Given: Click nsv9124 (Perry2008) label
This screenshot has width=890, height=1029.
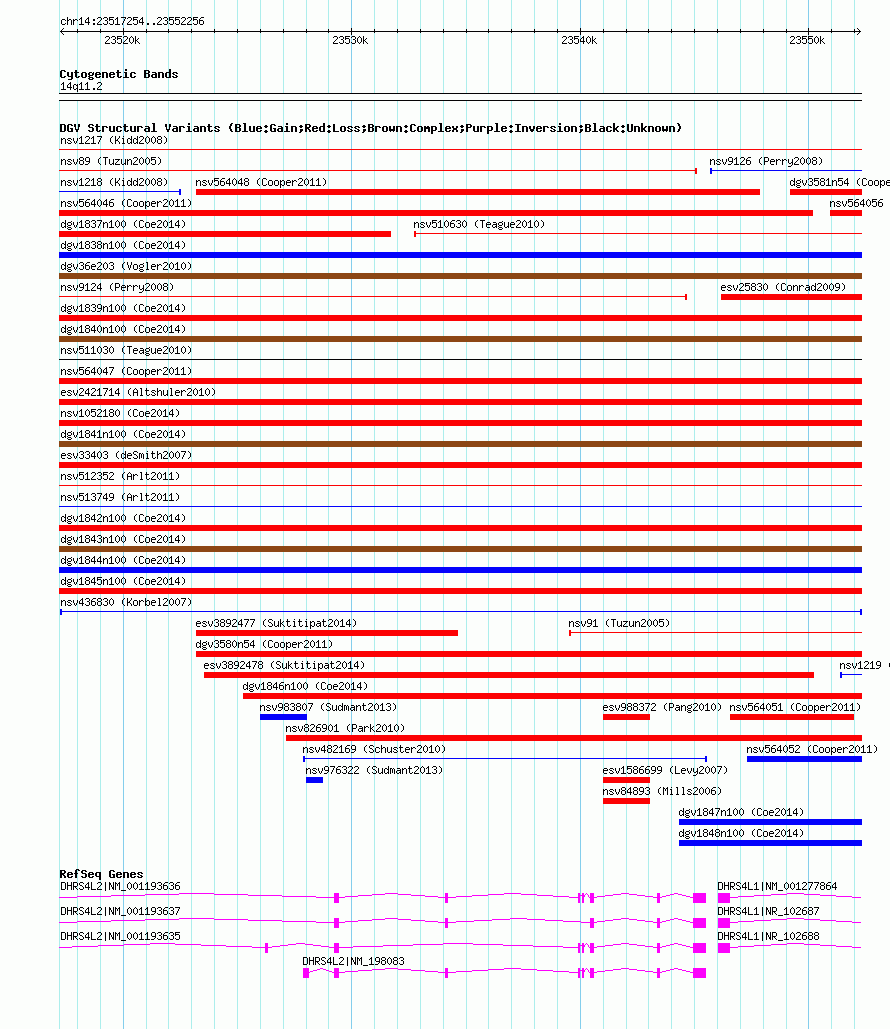Looking at the screenshot, I should [117, 287].
